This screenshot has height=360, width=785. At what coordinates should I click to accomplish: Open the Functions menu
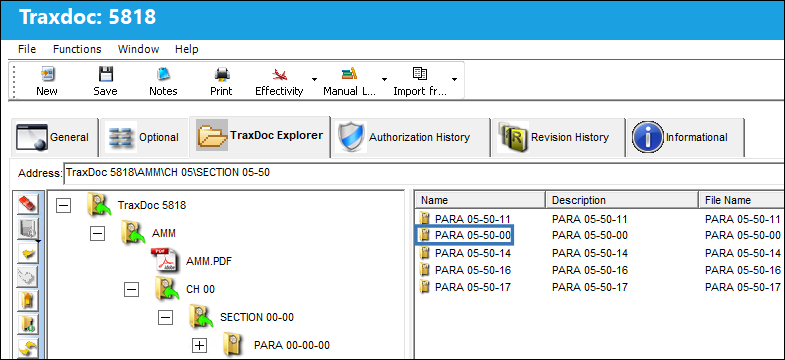(77, 49)
